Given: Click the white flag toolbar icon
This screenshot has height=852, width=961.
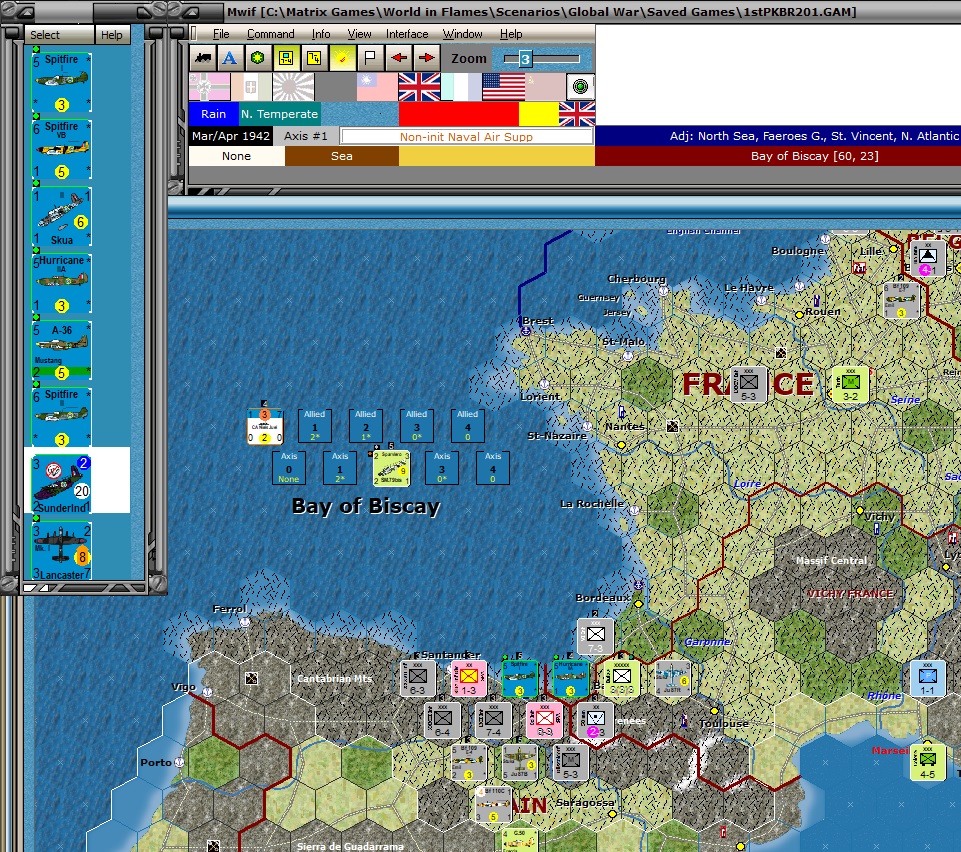Looking at the screenshot, I should coord(370,58).
